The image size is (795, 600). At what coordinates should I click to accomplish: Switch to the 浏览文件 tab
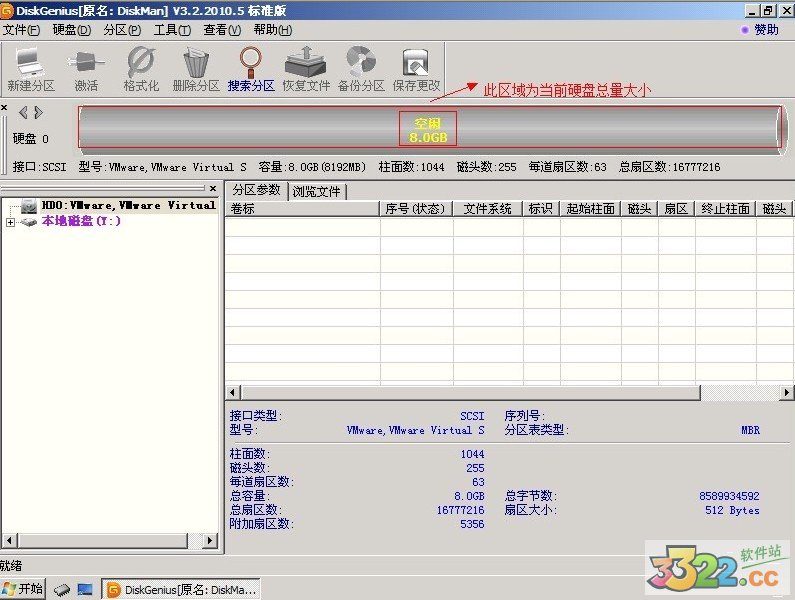pyautogui.click(x=316, y=192)
